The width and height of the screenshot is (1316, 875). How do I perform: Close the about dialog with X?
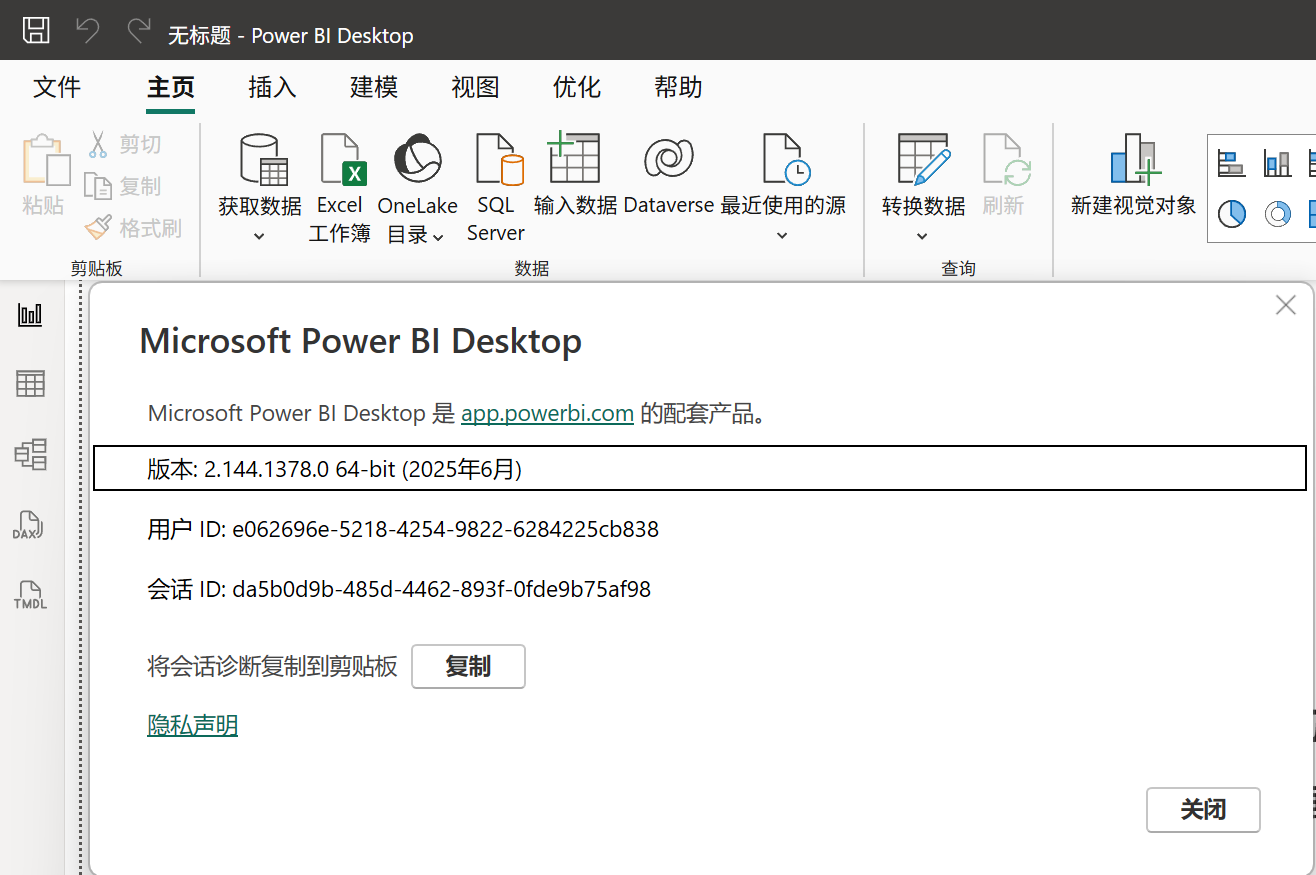click(x=1286, y=306)
